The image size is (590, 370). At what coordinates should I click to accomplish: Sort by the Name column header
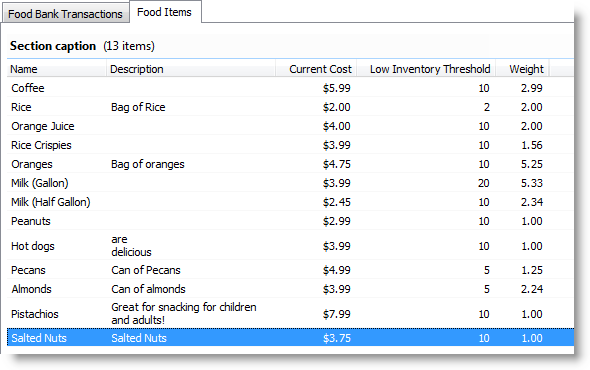click(x=56, y=69)
